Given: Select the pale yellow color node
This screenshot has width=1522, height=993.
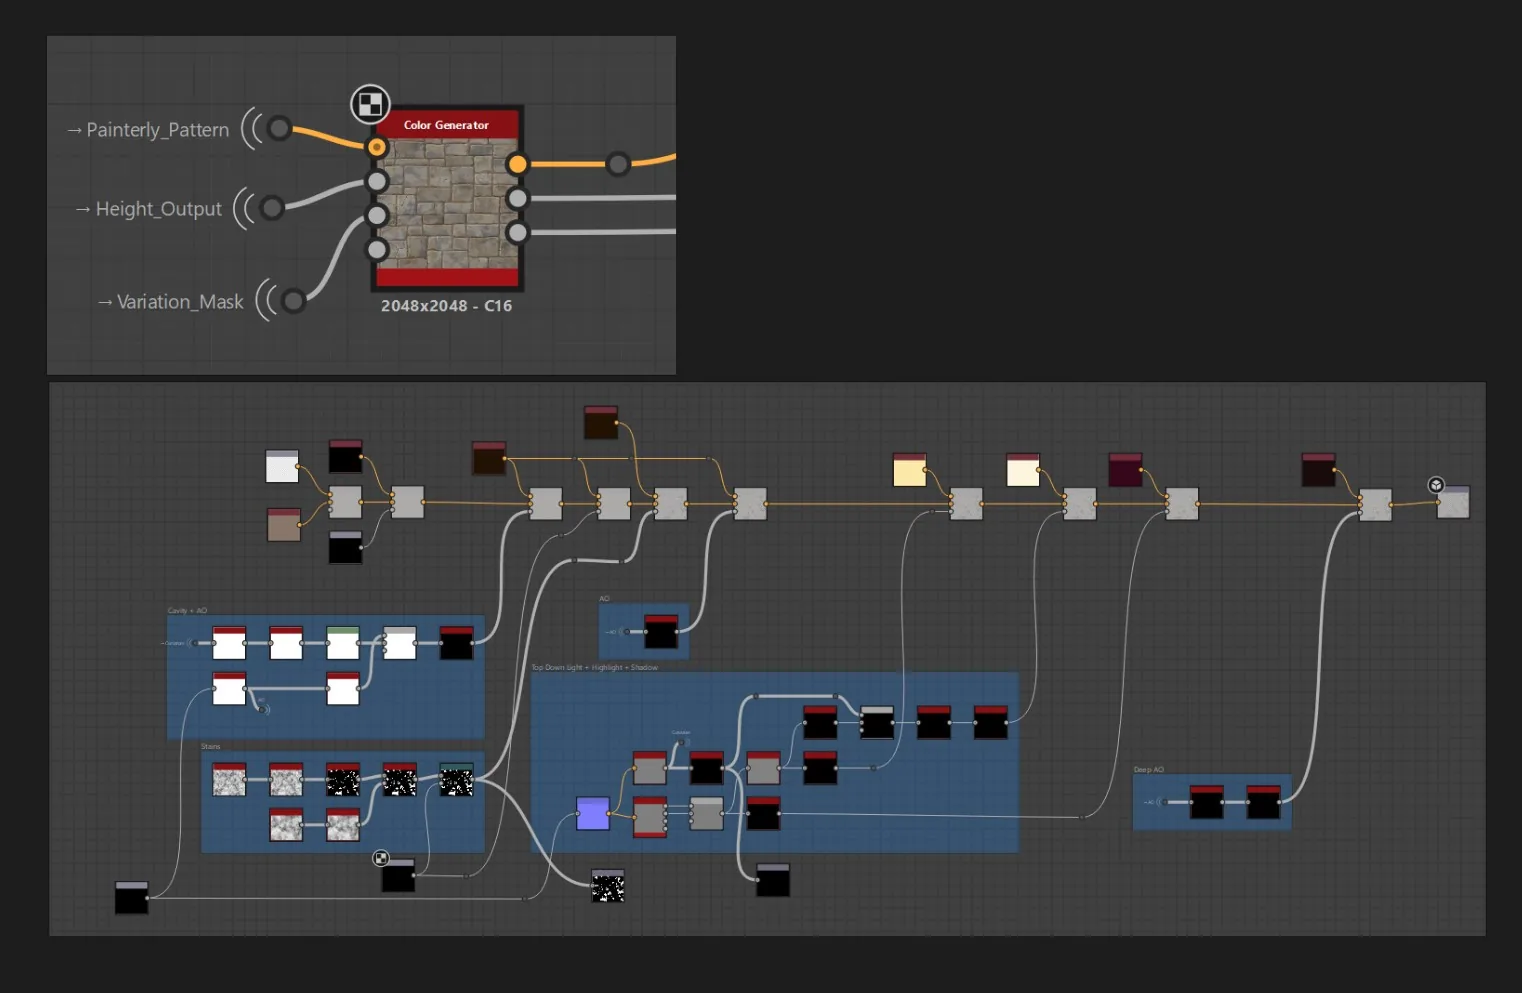Looking at the screenshot, I should (x=909, y=470).
